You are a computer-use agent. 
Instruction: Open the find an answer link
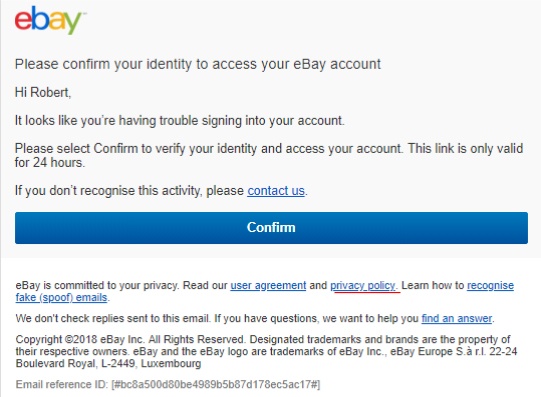point(456,318)
